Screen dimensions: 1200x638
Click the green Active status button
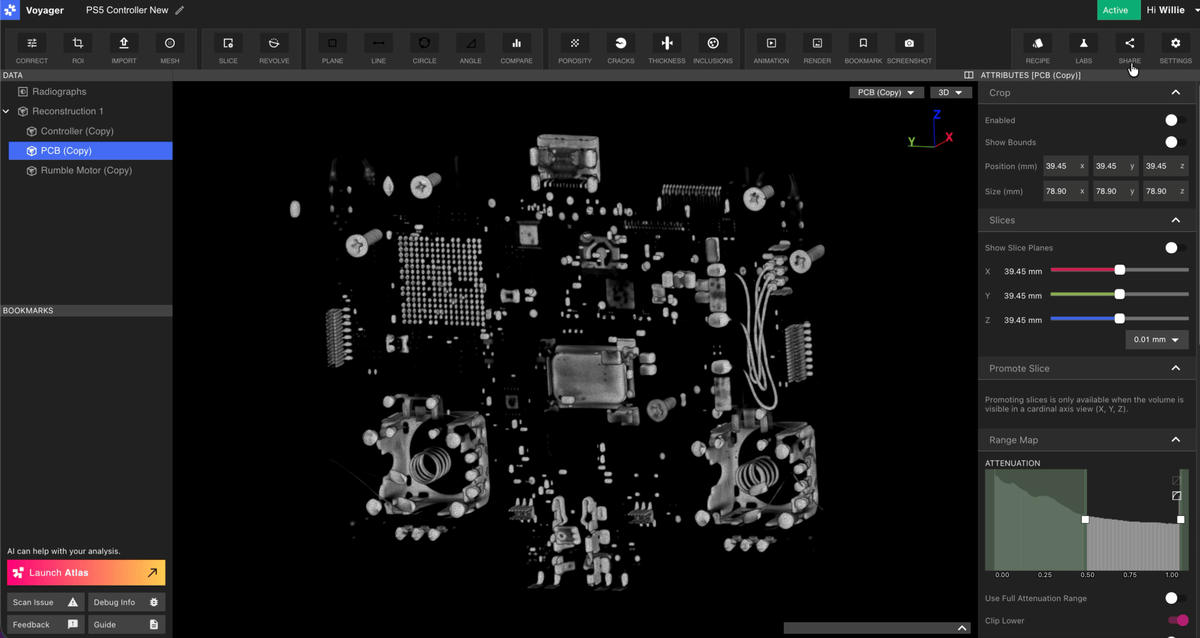click(x=1118, y=10)
